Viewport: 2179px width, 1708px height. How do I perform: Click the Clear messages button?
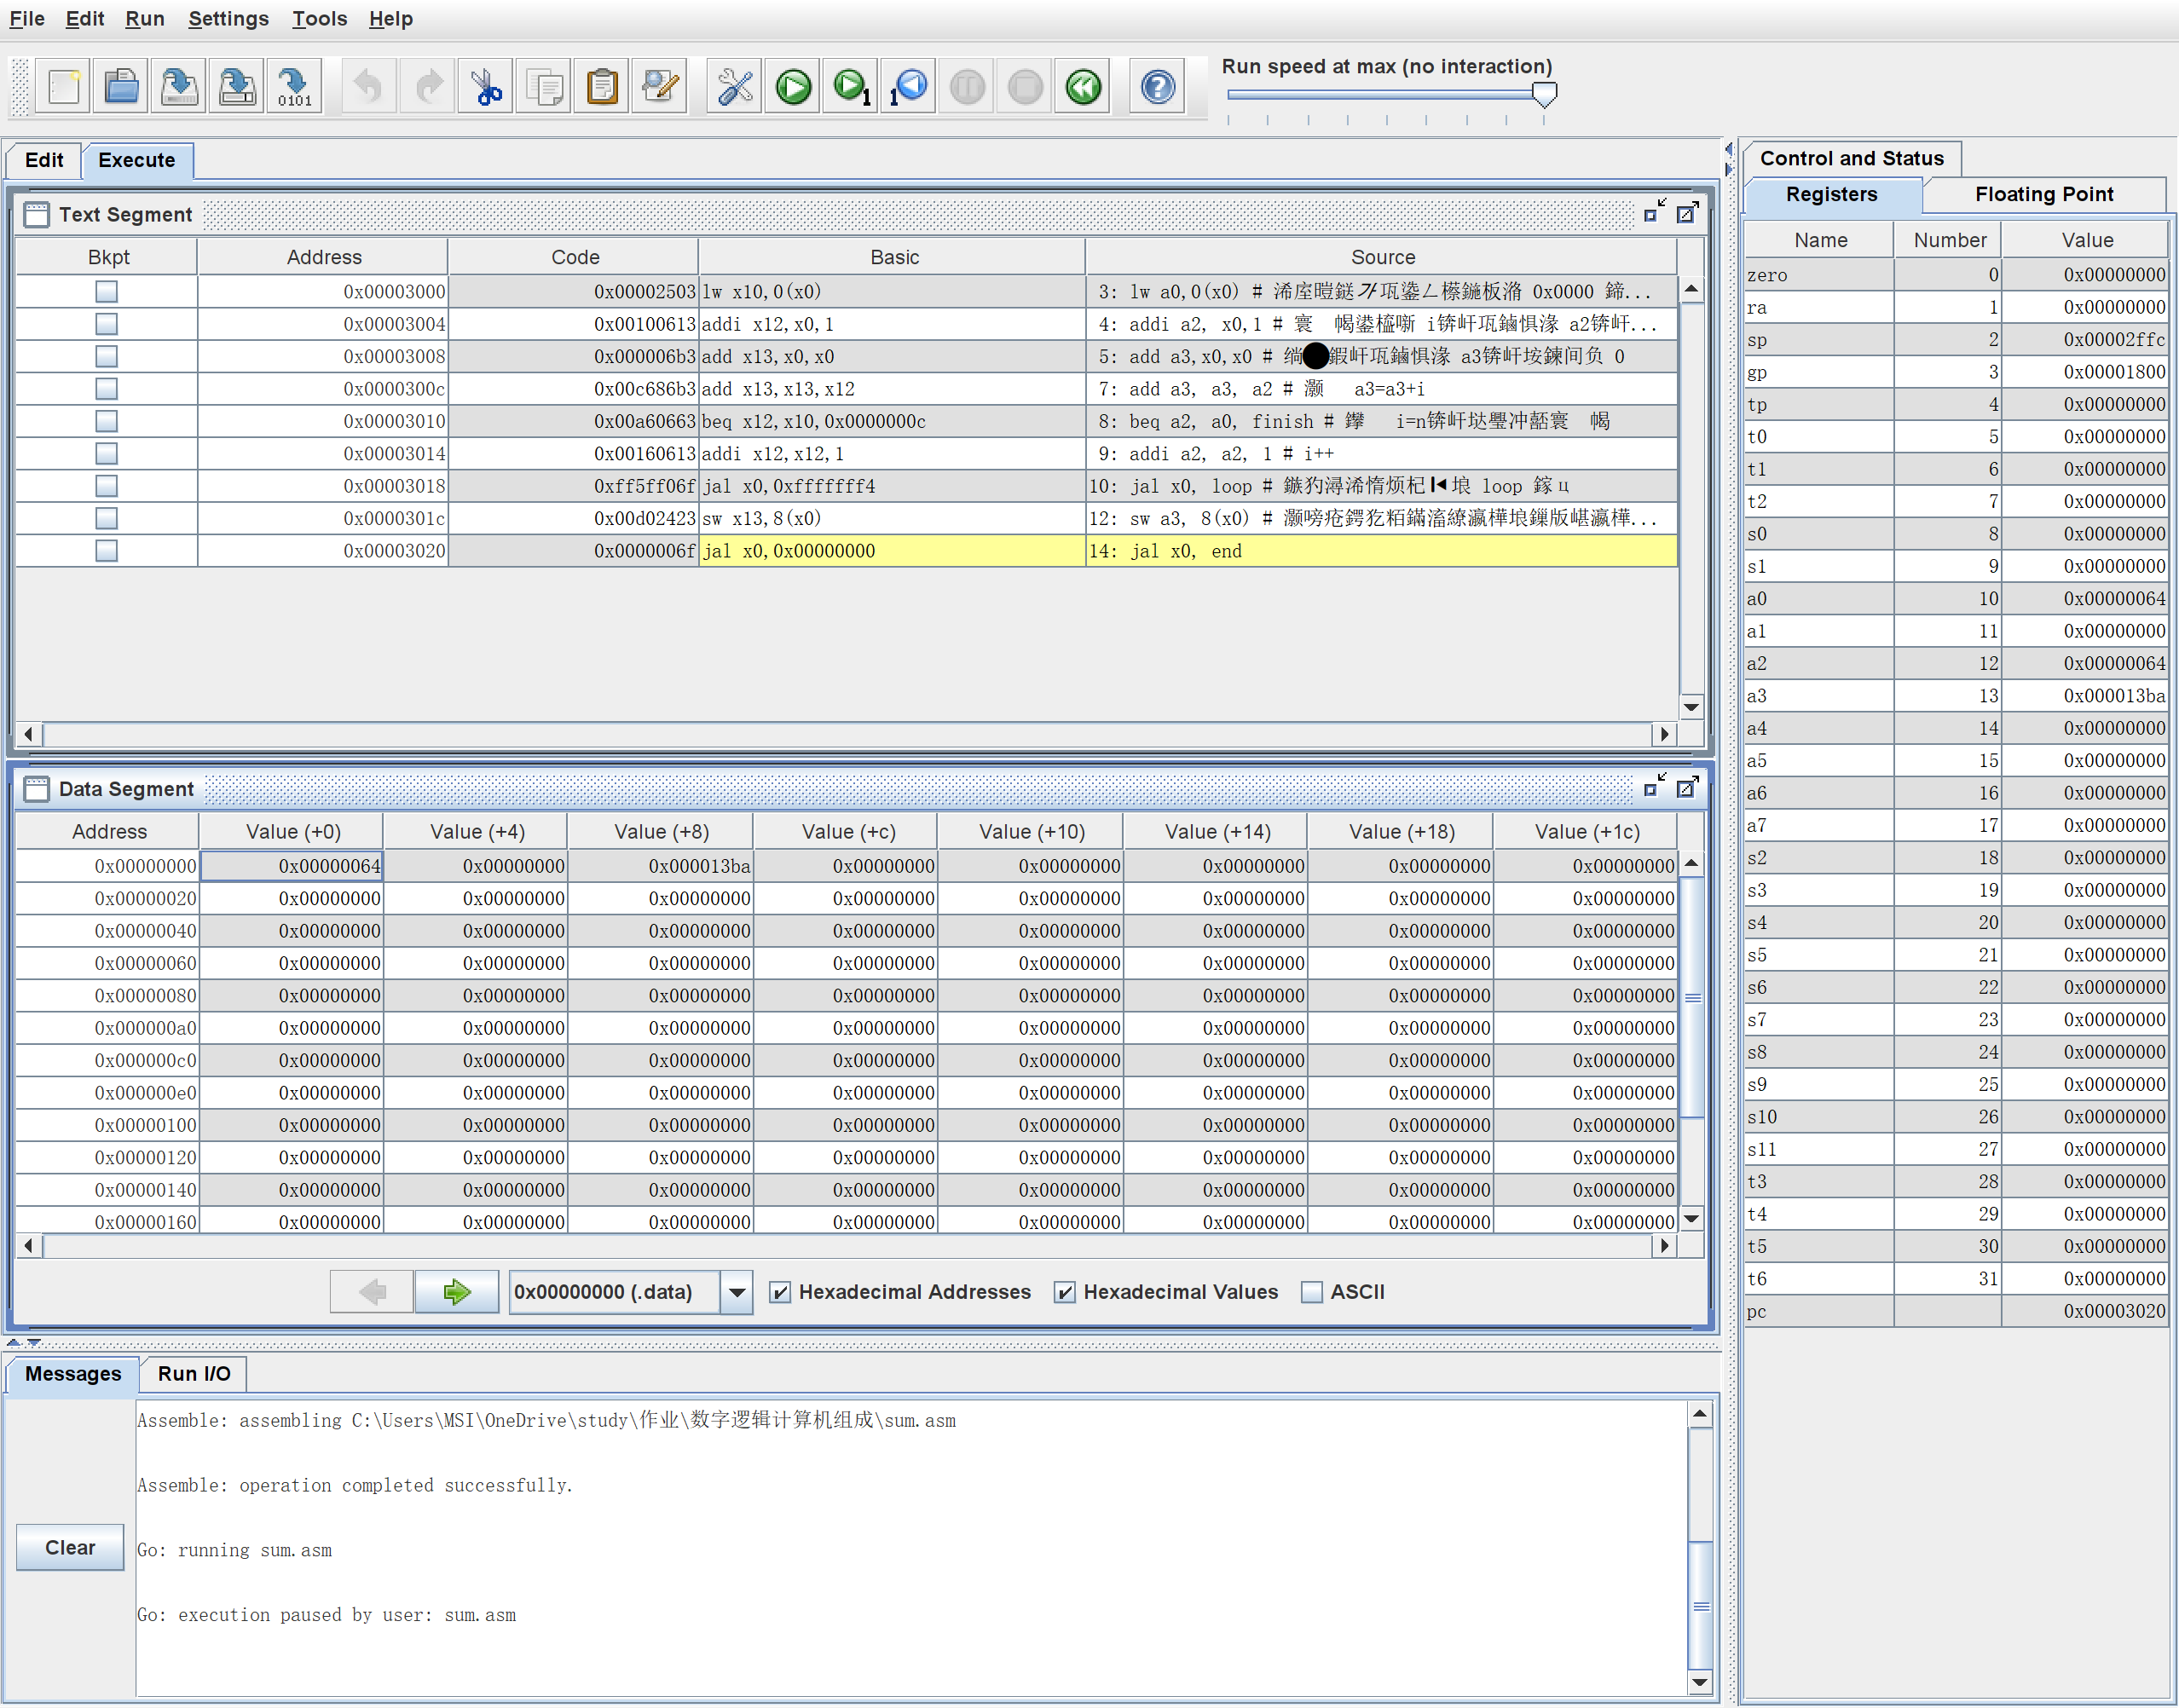pyautogui.click(x=70, y=1547)
